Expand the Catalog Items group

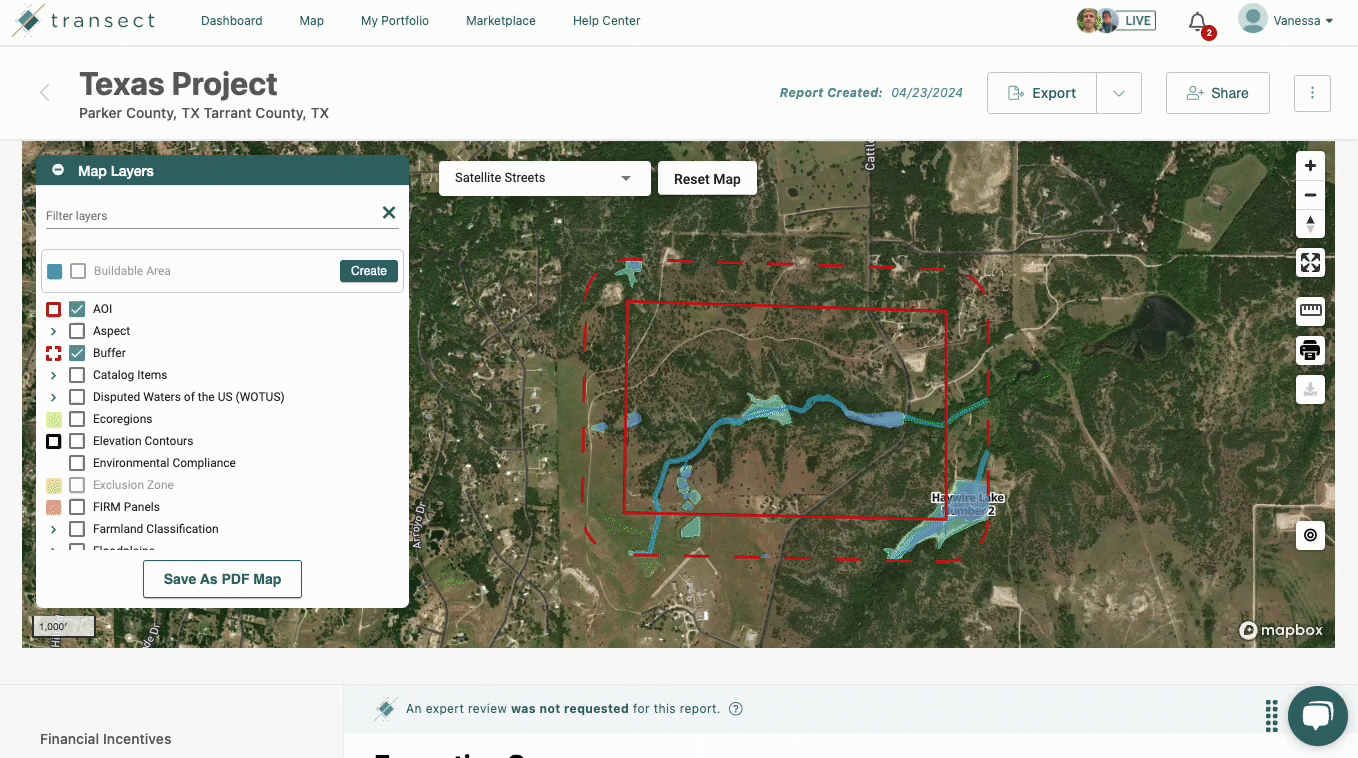click(x=53, y=375)
